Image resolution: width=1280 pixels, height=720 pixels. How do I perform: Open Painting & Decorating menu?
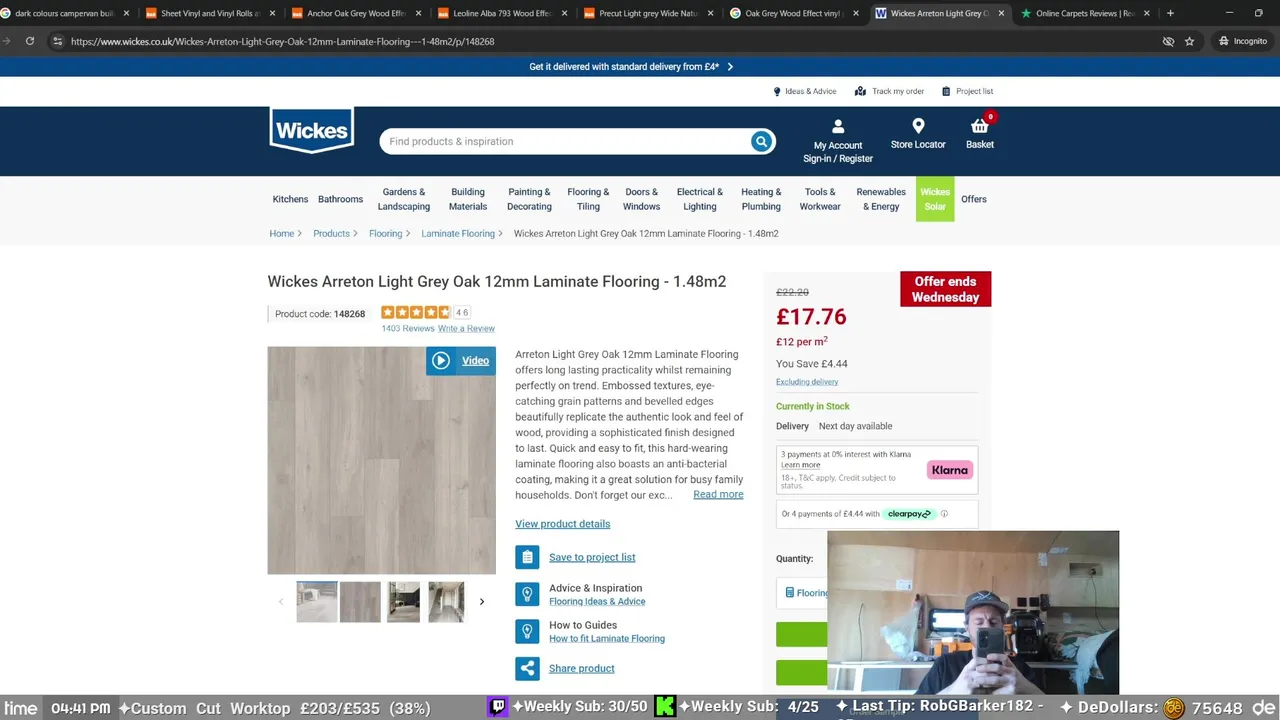(x=529, y=199)
